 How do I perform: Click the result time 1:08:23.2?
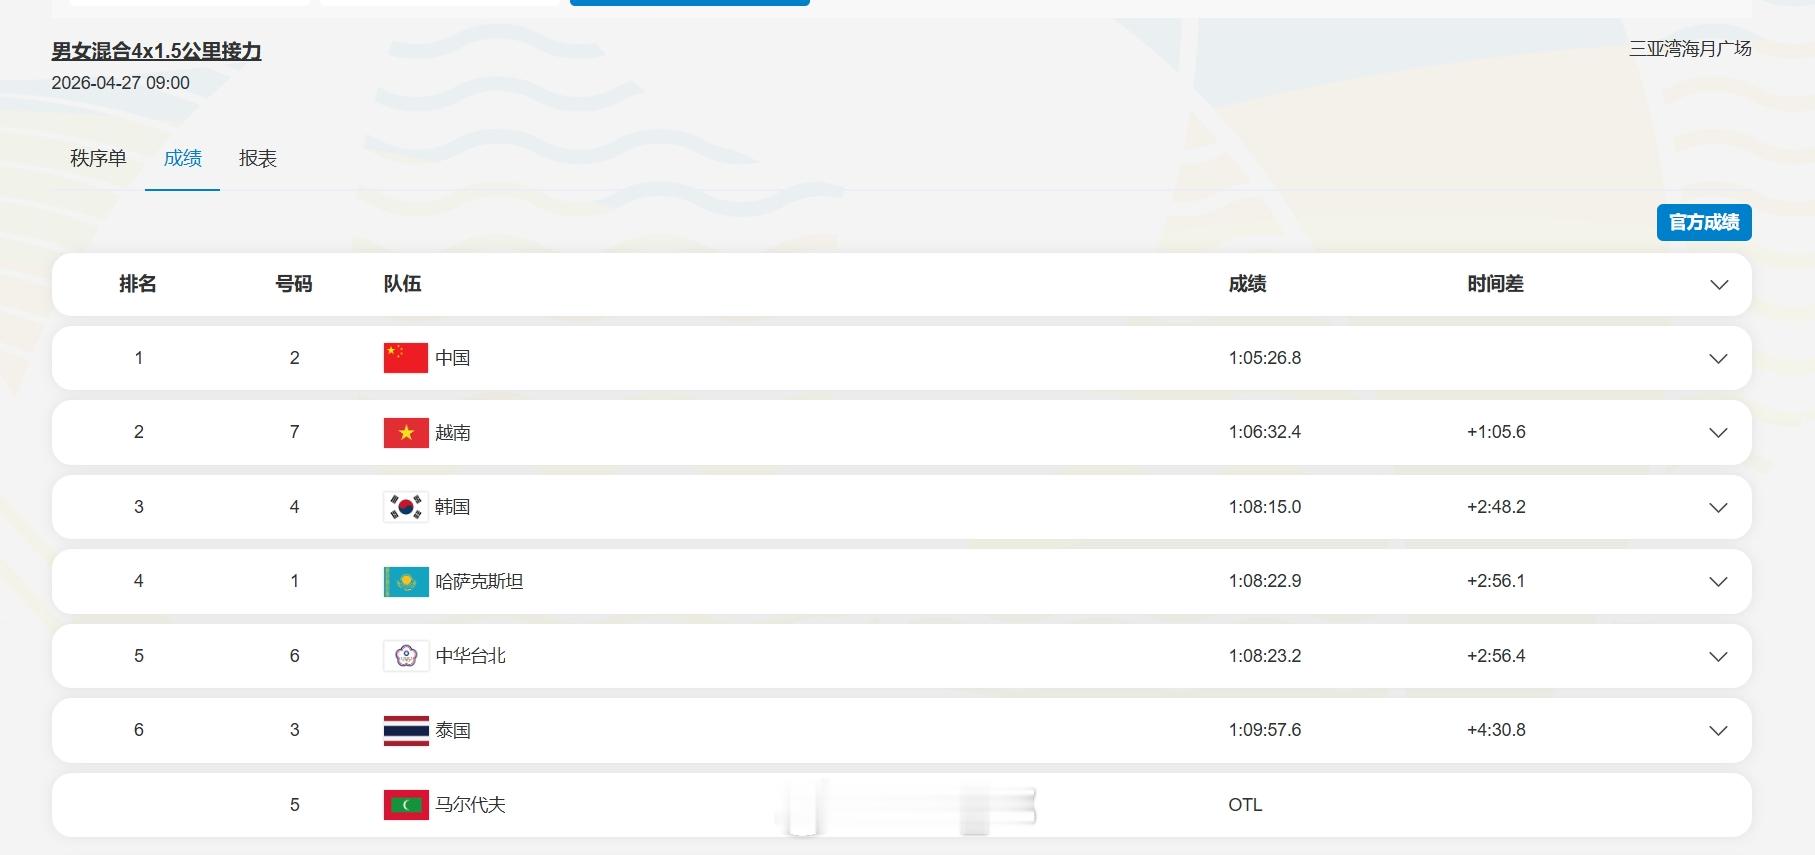pos(1265,656)
